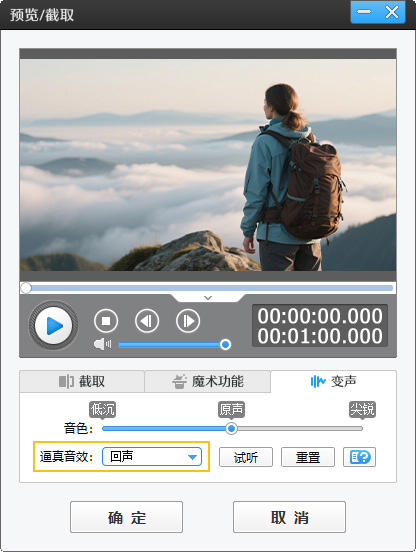Switch to the 截取 tab
Screen dimensions: 416x552
[x=82, y=381]
